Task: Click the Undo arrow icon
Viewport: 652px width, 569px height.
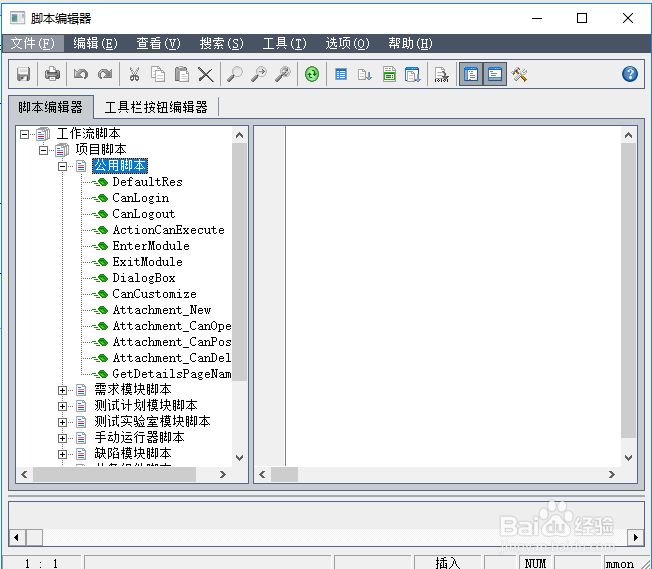Action: point(81,74)
